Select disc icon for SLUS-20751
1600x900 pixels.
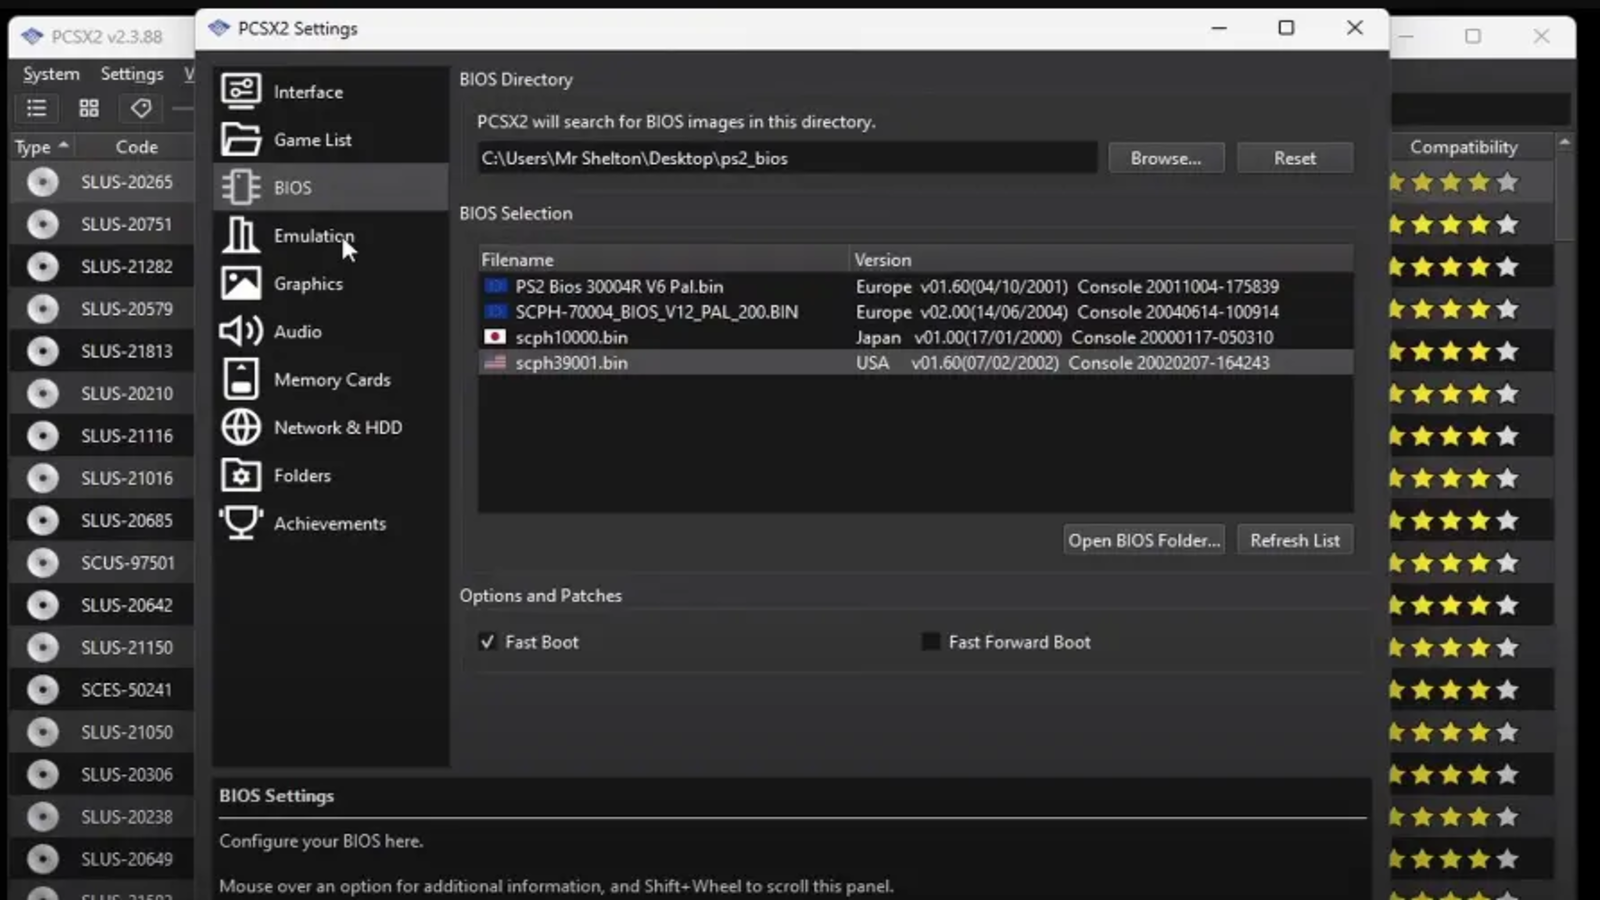42,224
